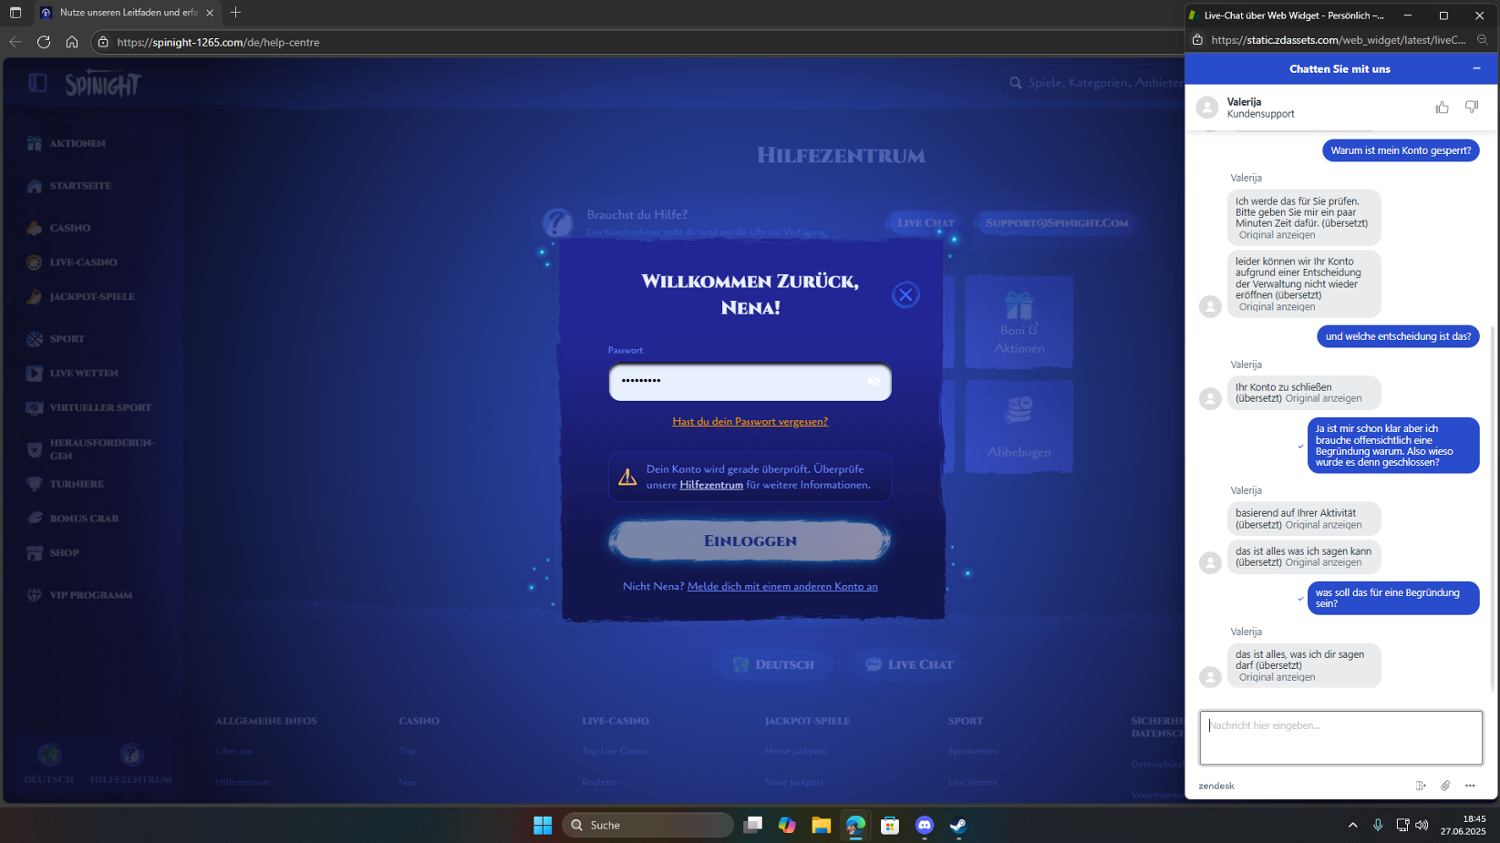The width and height of the screenshot is (1500, 843).
Task: Minimize the chat widget header
Action: [1476, 69]
